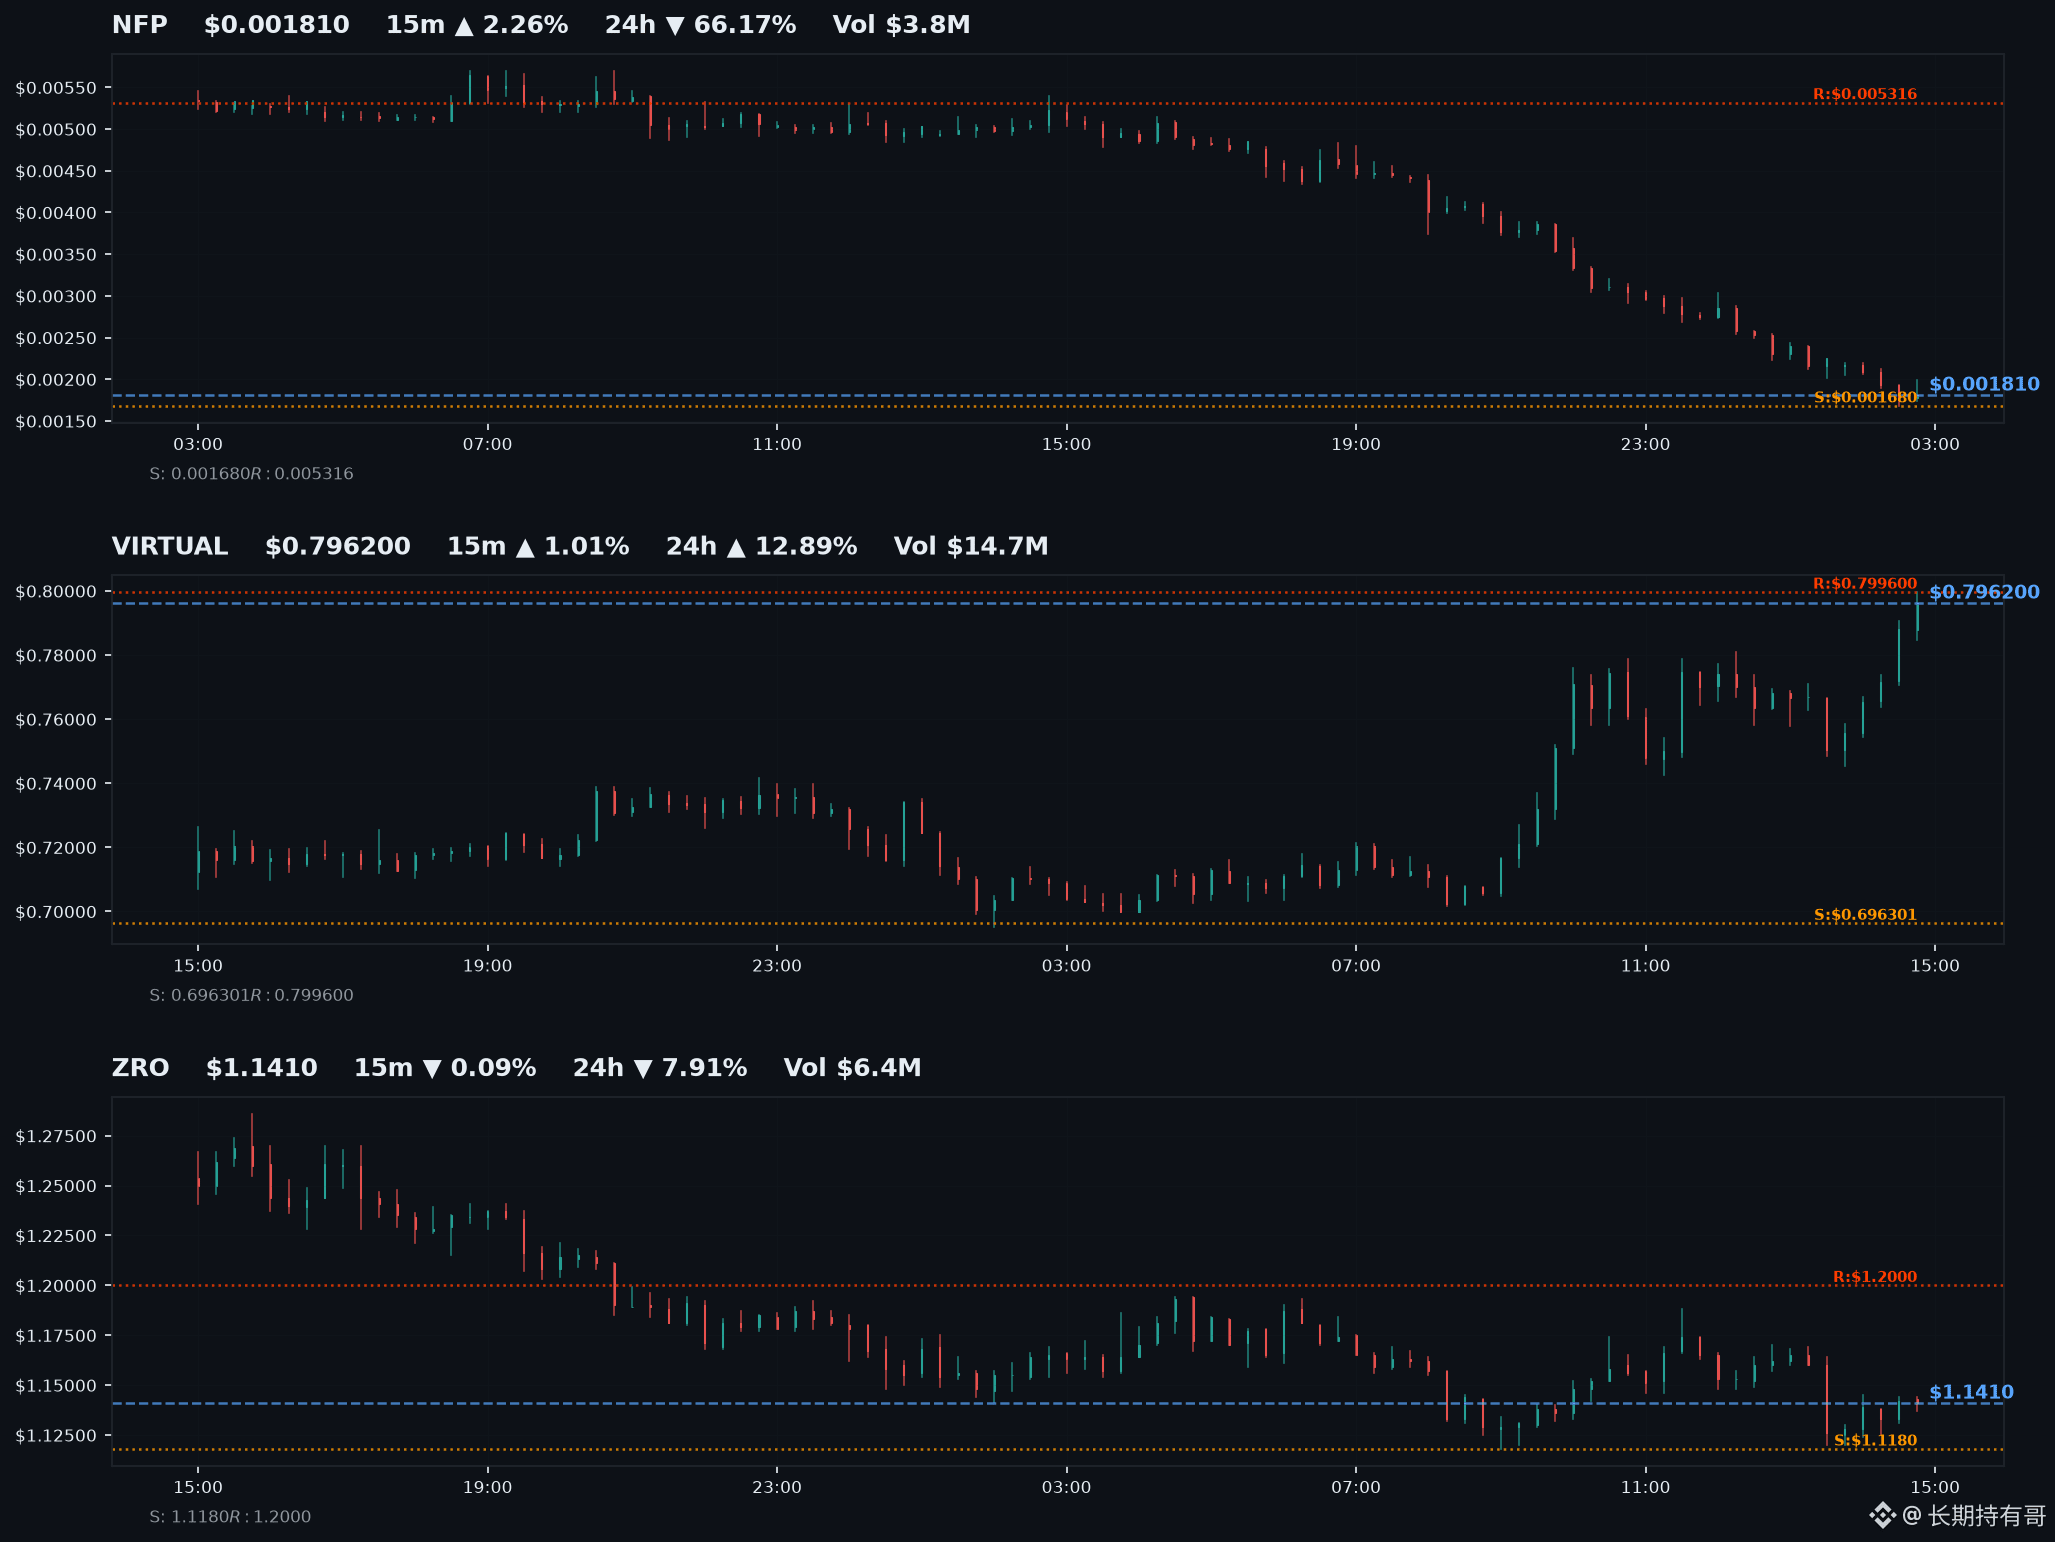Select the $1.1410 price in the ZRO header
This screenshot has height=1542, width=2055.
click(x=262, y=1068)
